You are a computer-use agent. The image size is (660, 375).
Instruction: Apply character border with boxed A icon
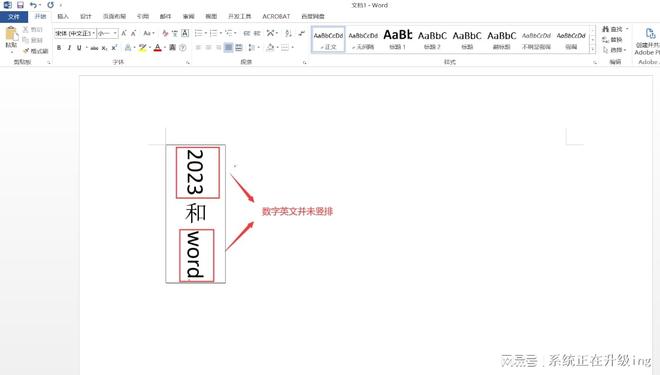[185, 33]
